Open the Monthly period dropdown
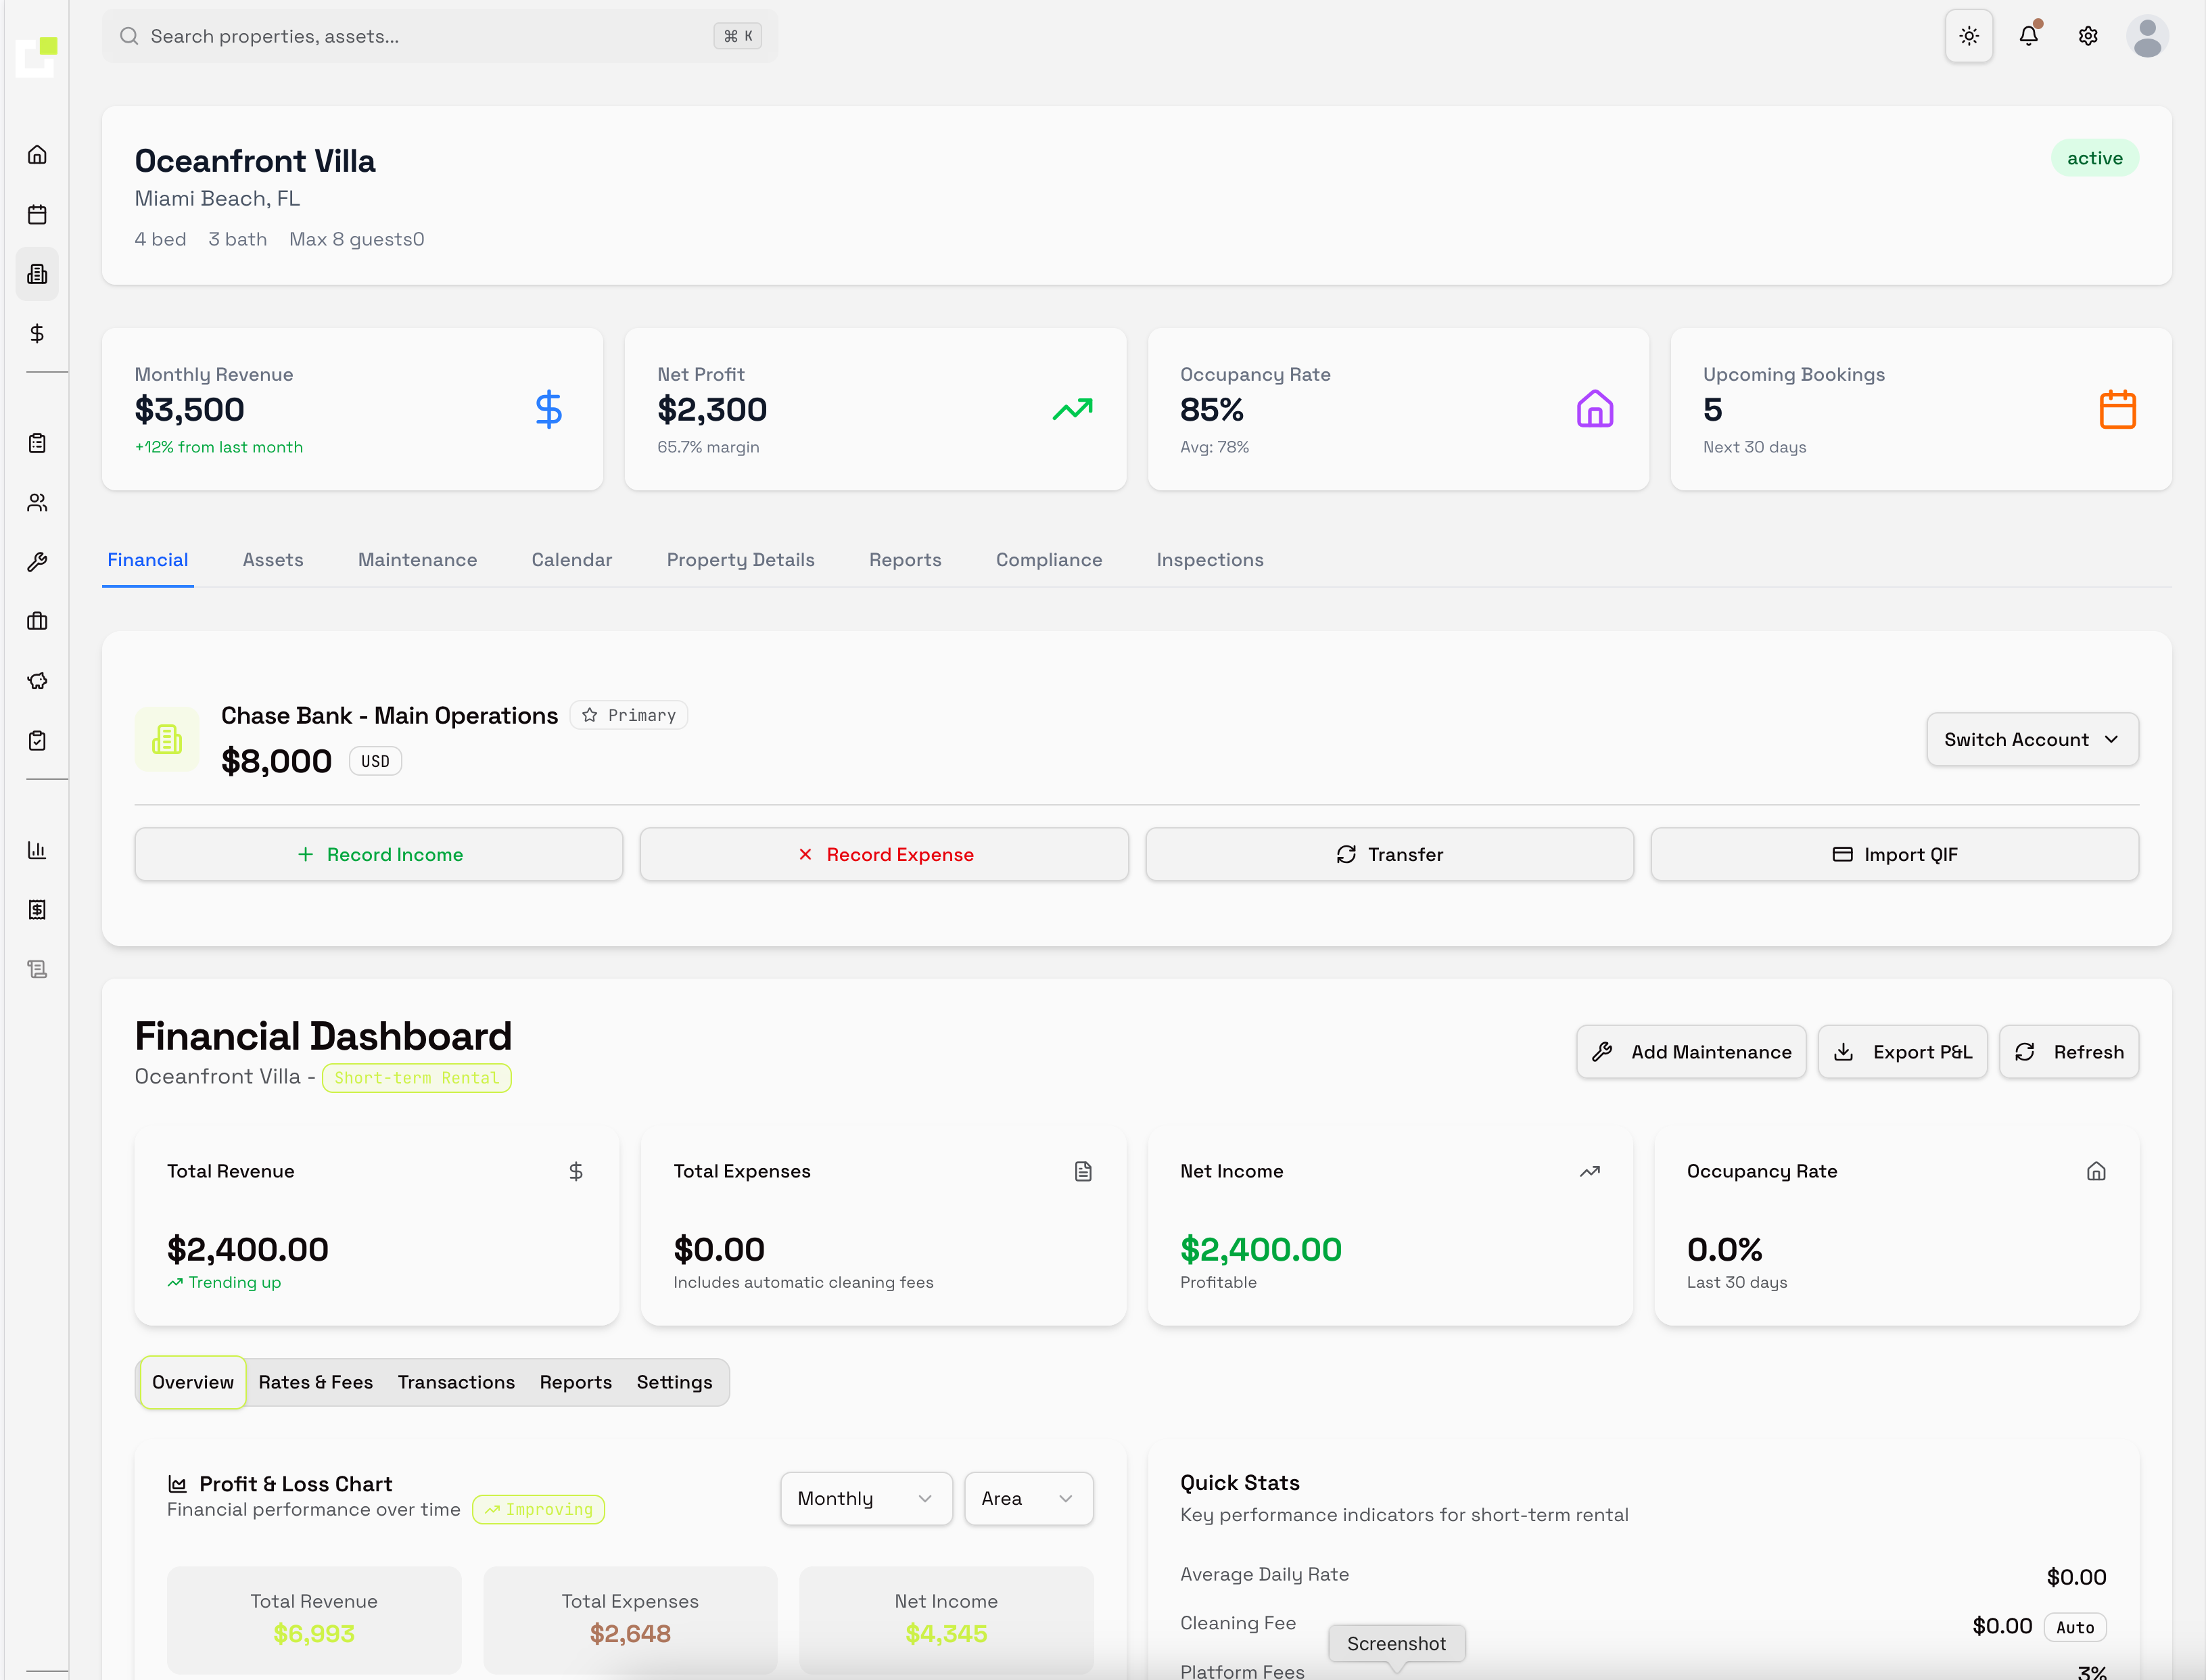 click(865, 1498)
